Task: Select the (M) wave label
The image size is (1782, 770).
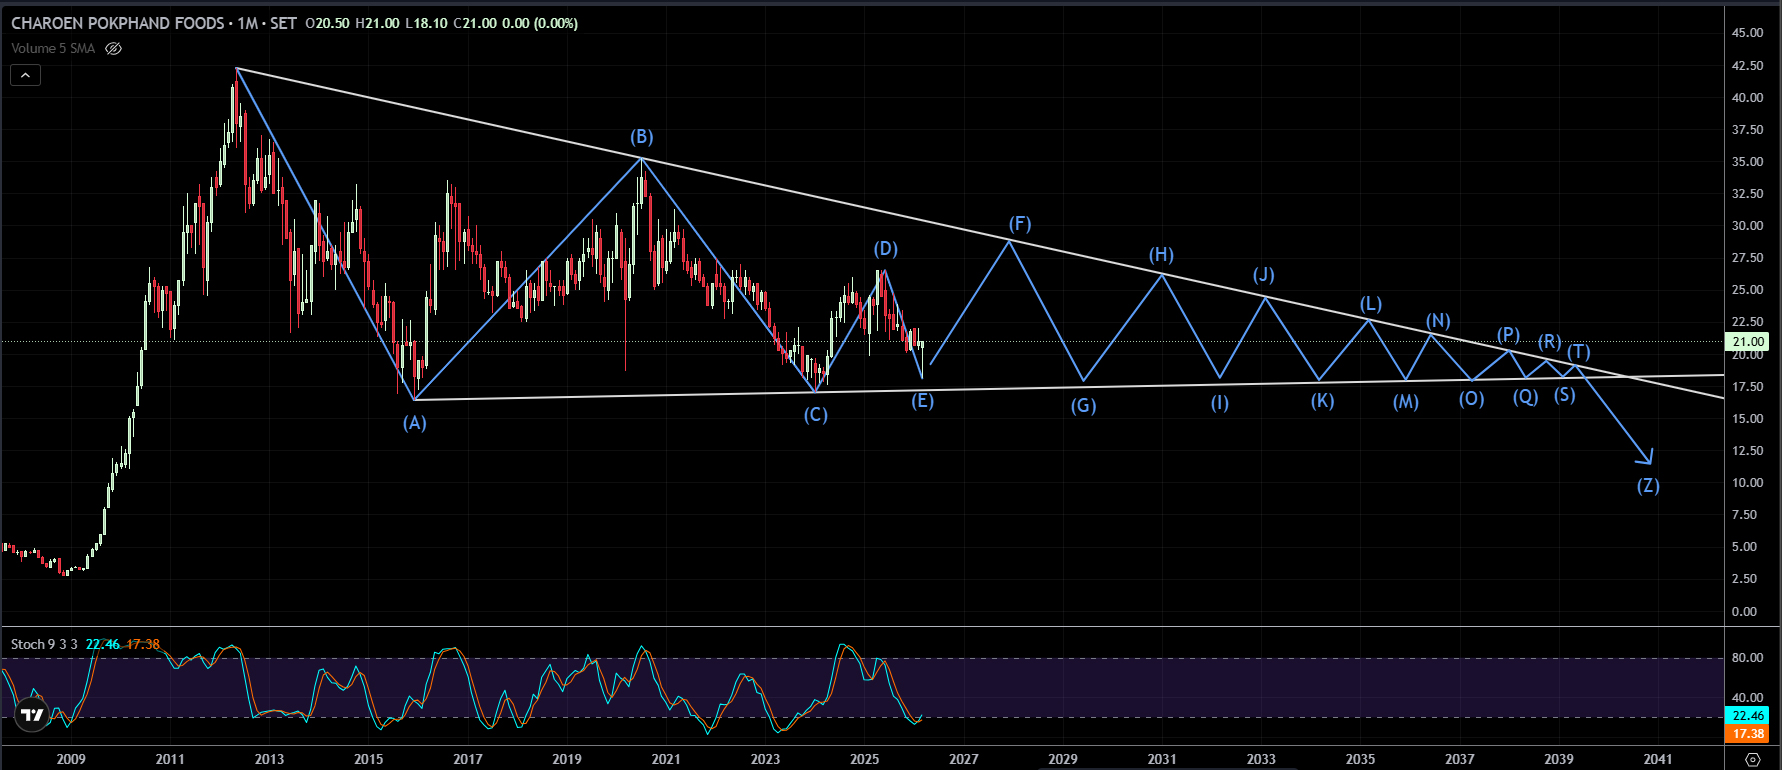Action: 1406,402
